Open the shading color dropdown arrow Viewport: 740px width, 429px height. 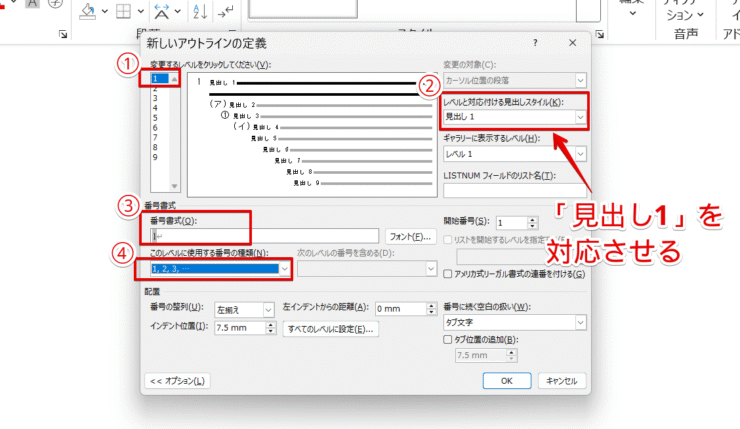coord(105,11)
